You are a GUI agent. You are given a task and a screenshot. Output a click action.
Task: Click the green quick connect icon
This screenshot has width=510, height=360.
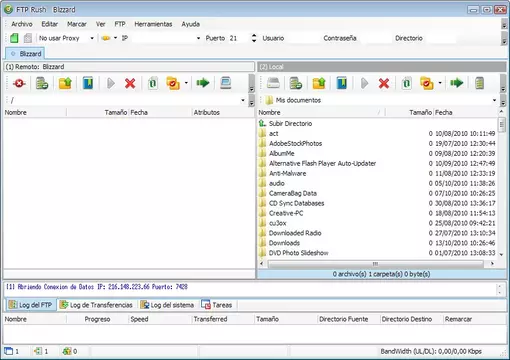[x=14, y=38]
